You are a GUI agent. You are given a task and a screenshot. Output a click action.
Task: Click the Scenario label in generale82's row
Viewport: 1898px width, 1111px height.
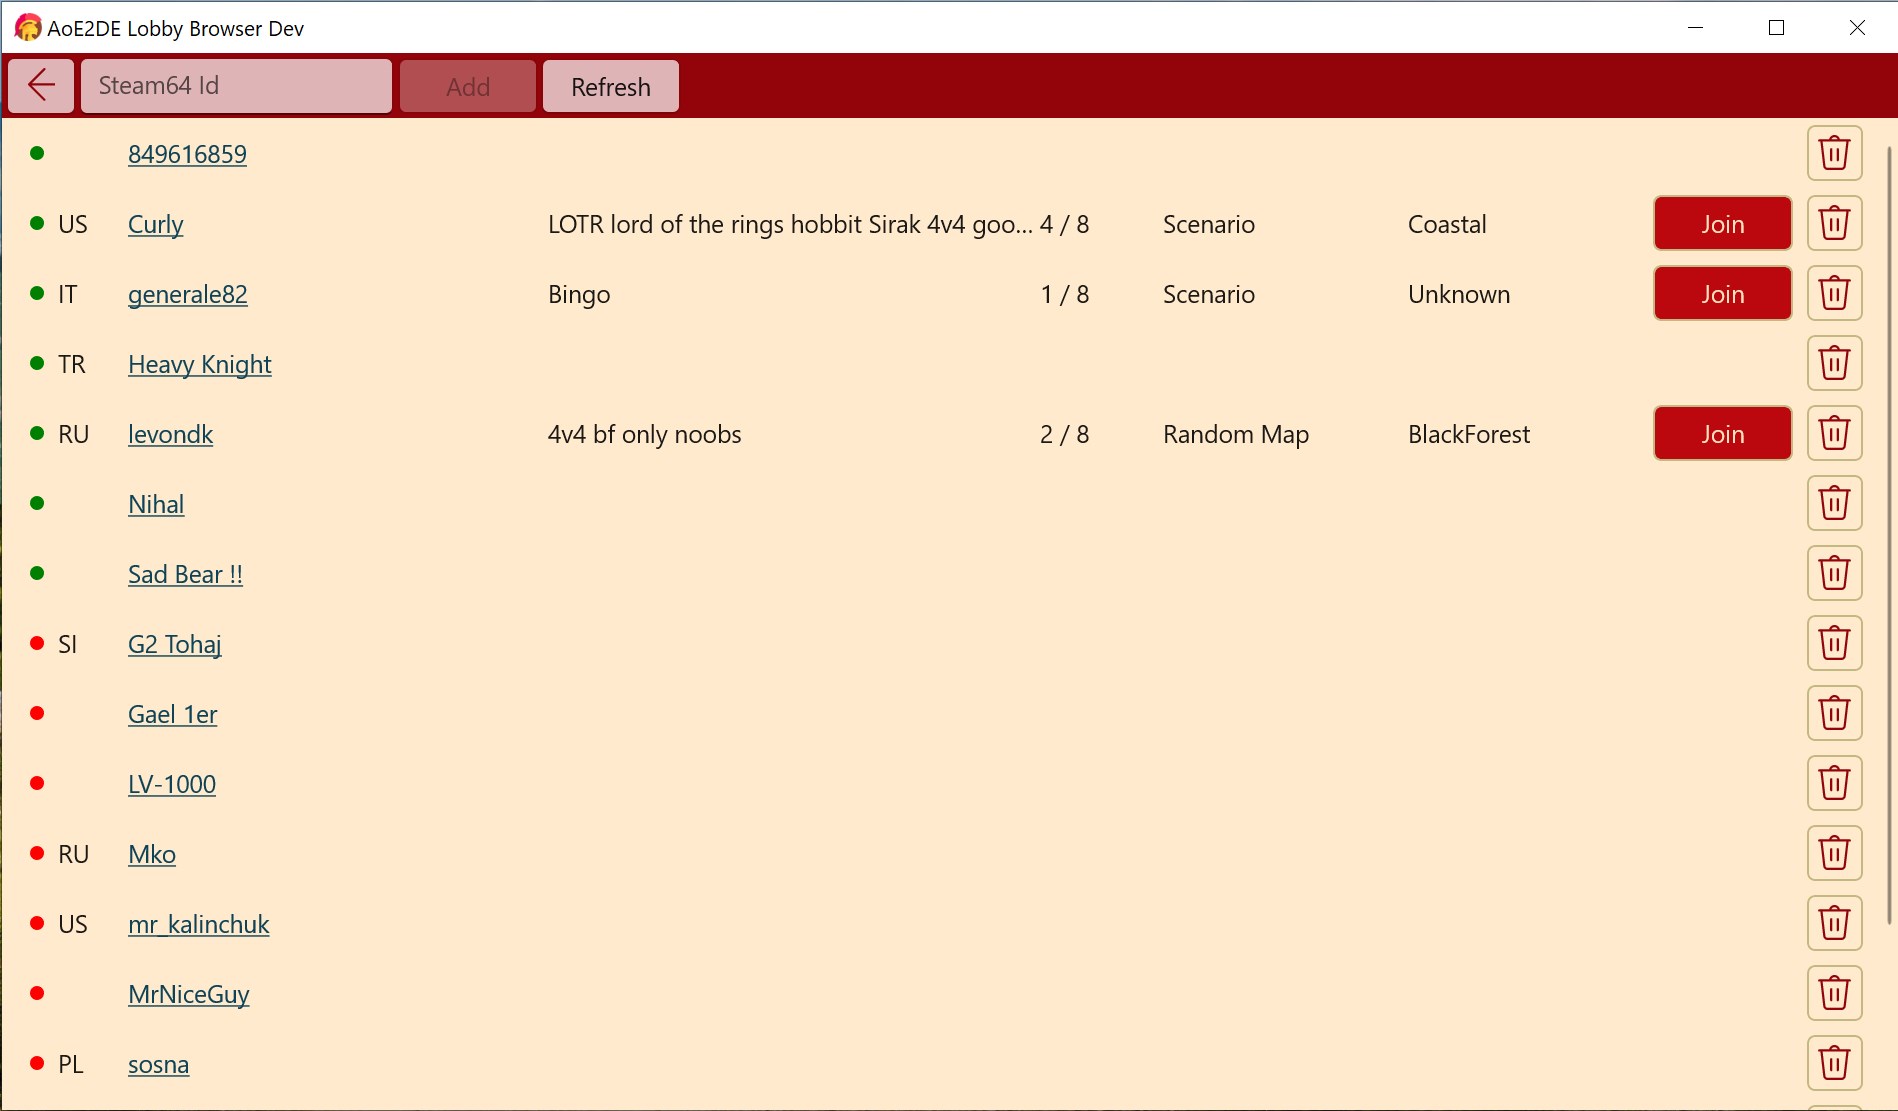pos(1209,294)
